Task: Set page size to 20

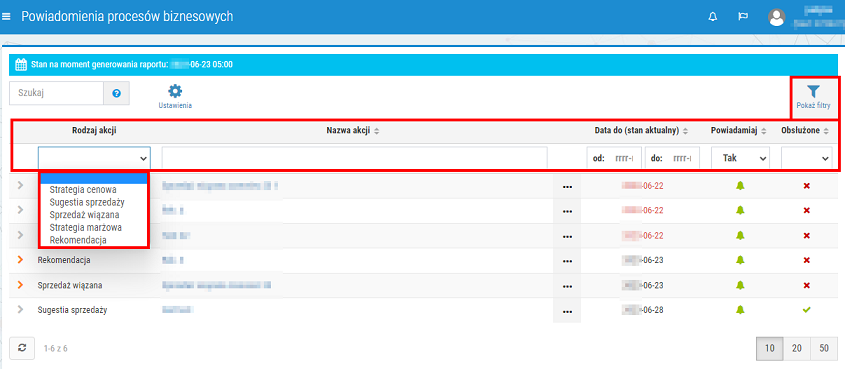Action: click(x=796, y=348)
